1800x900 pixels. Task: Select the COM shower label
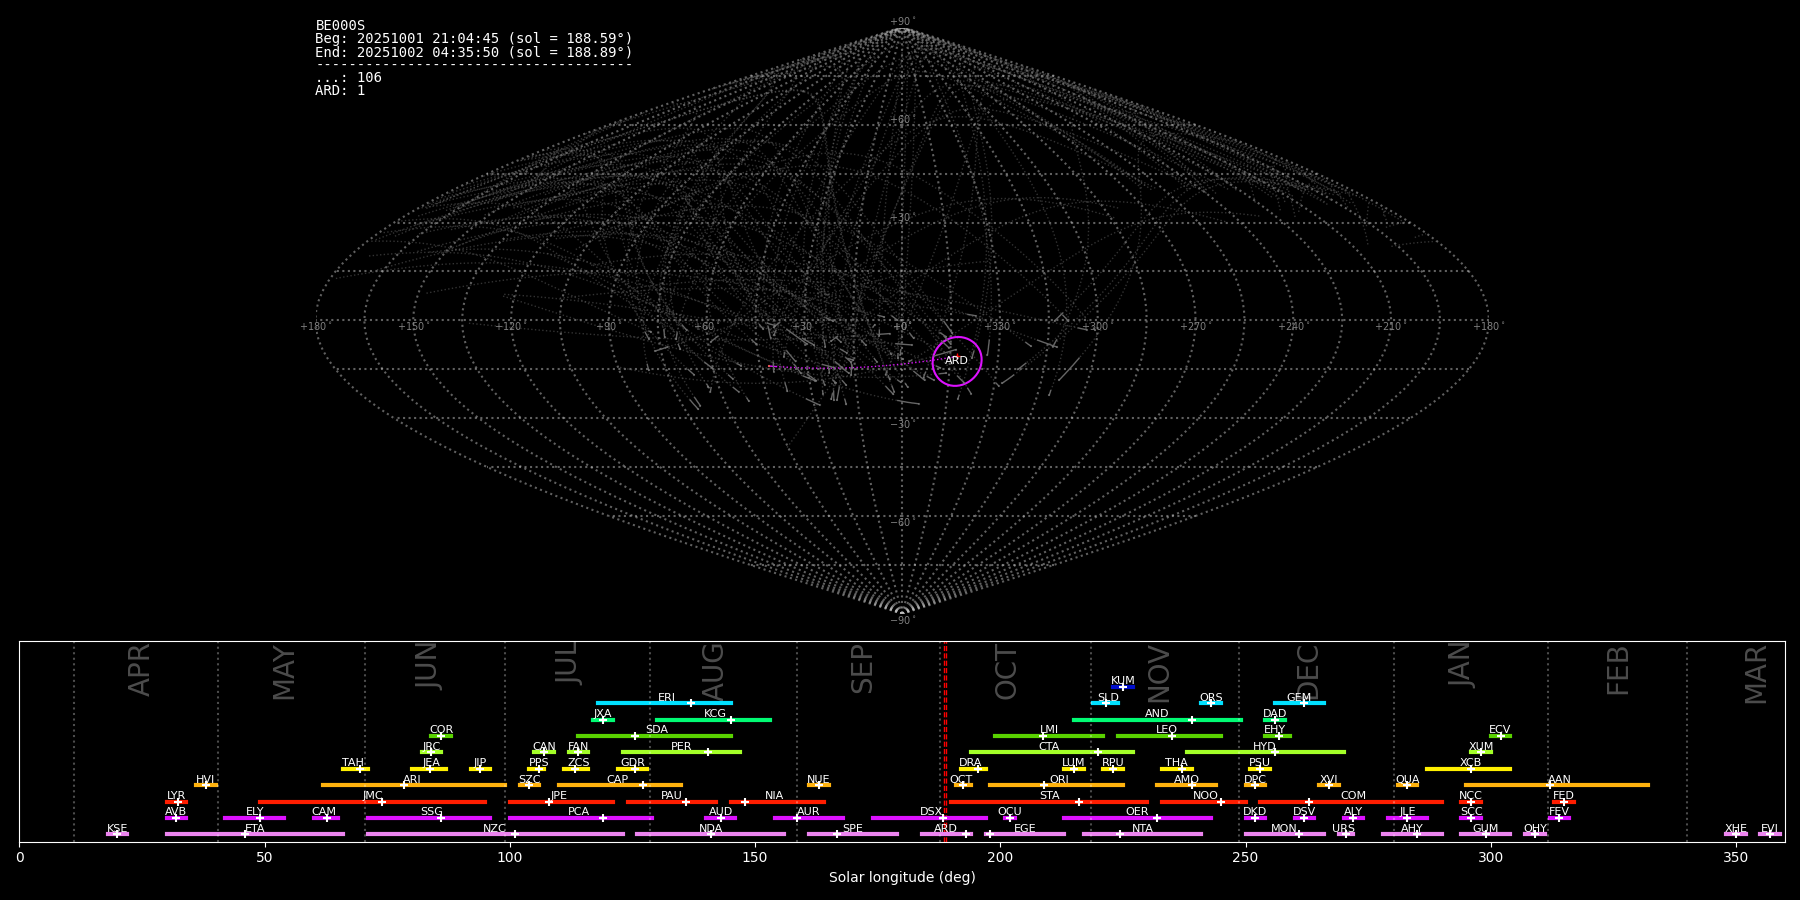(1353, 796)
